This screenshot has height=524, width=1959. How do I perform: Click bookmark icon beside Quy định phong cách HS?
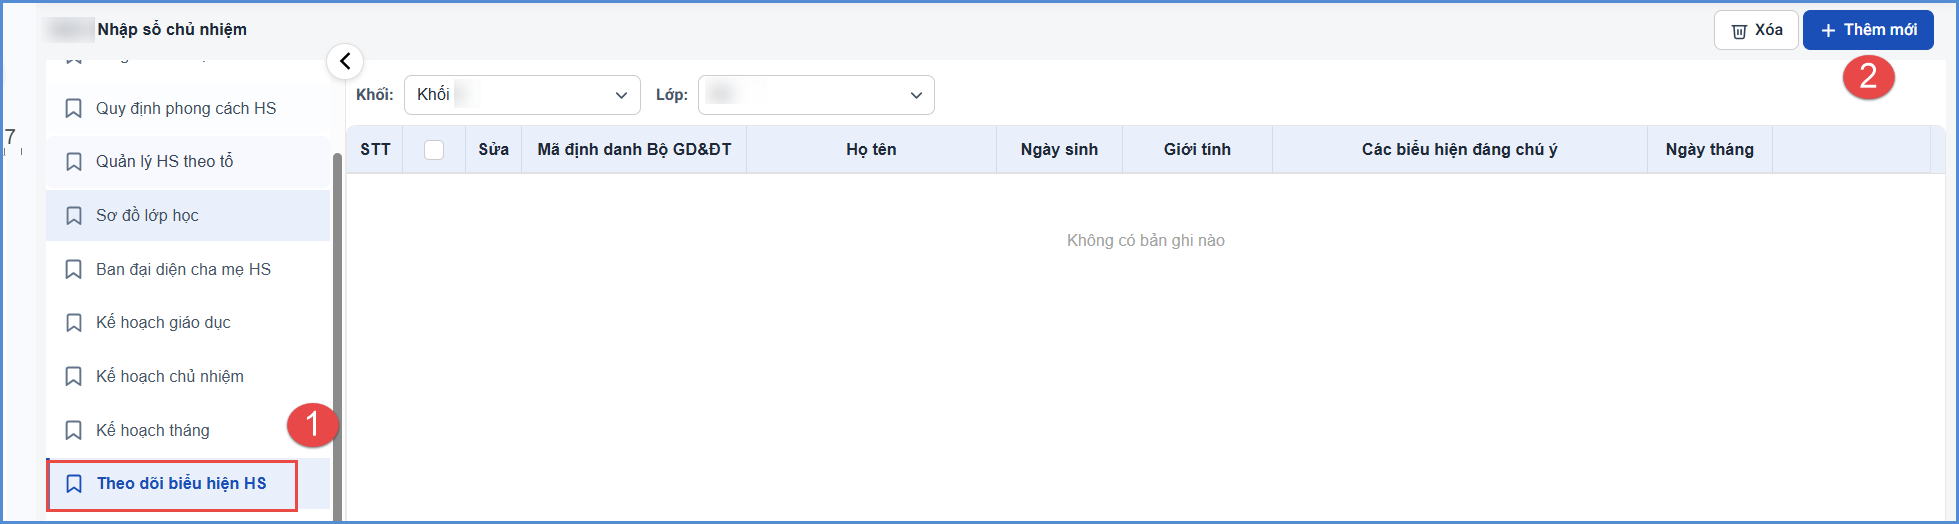click(73, 108)
